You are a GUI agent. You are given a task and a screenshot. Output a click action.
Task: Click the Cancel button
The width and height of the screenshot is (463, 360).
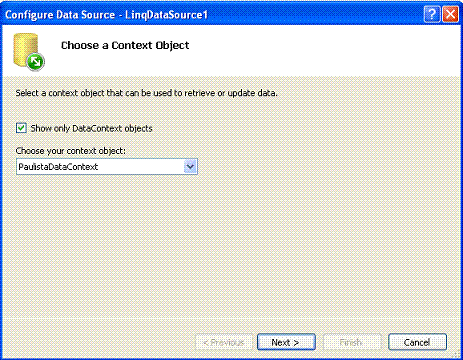coord(417,342)
